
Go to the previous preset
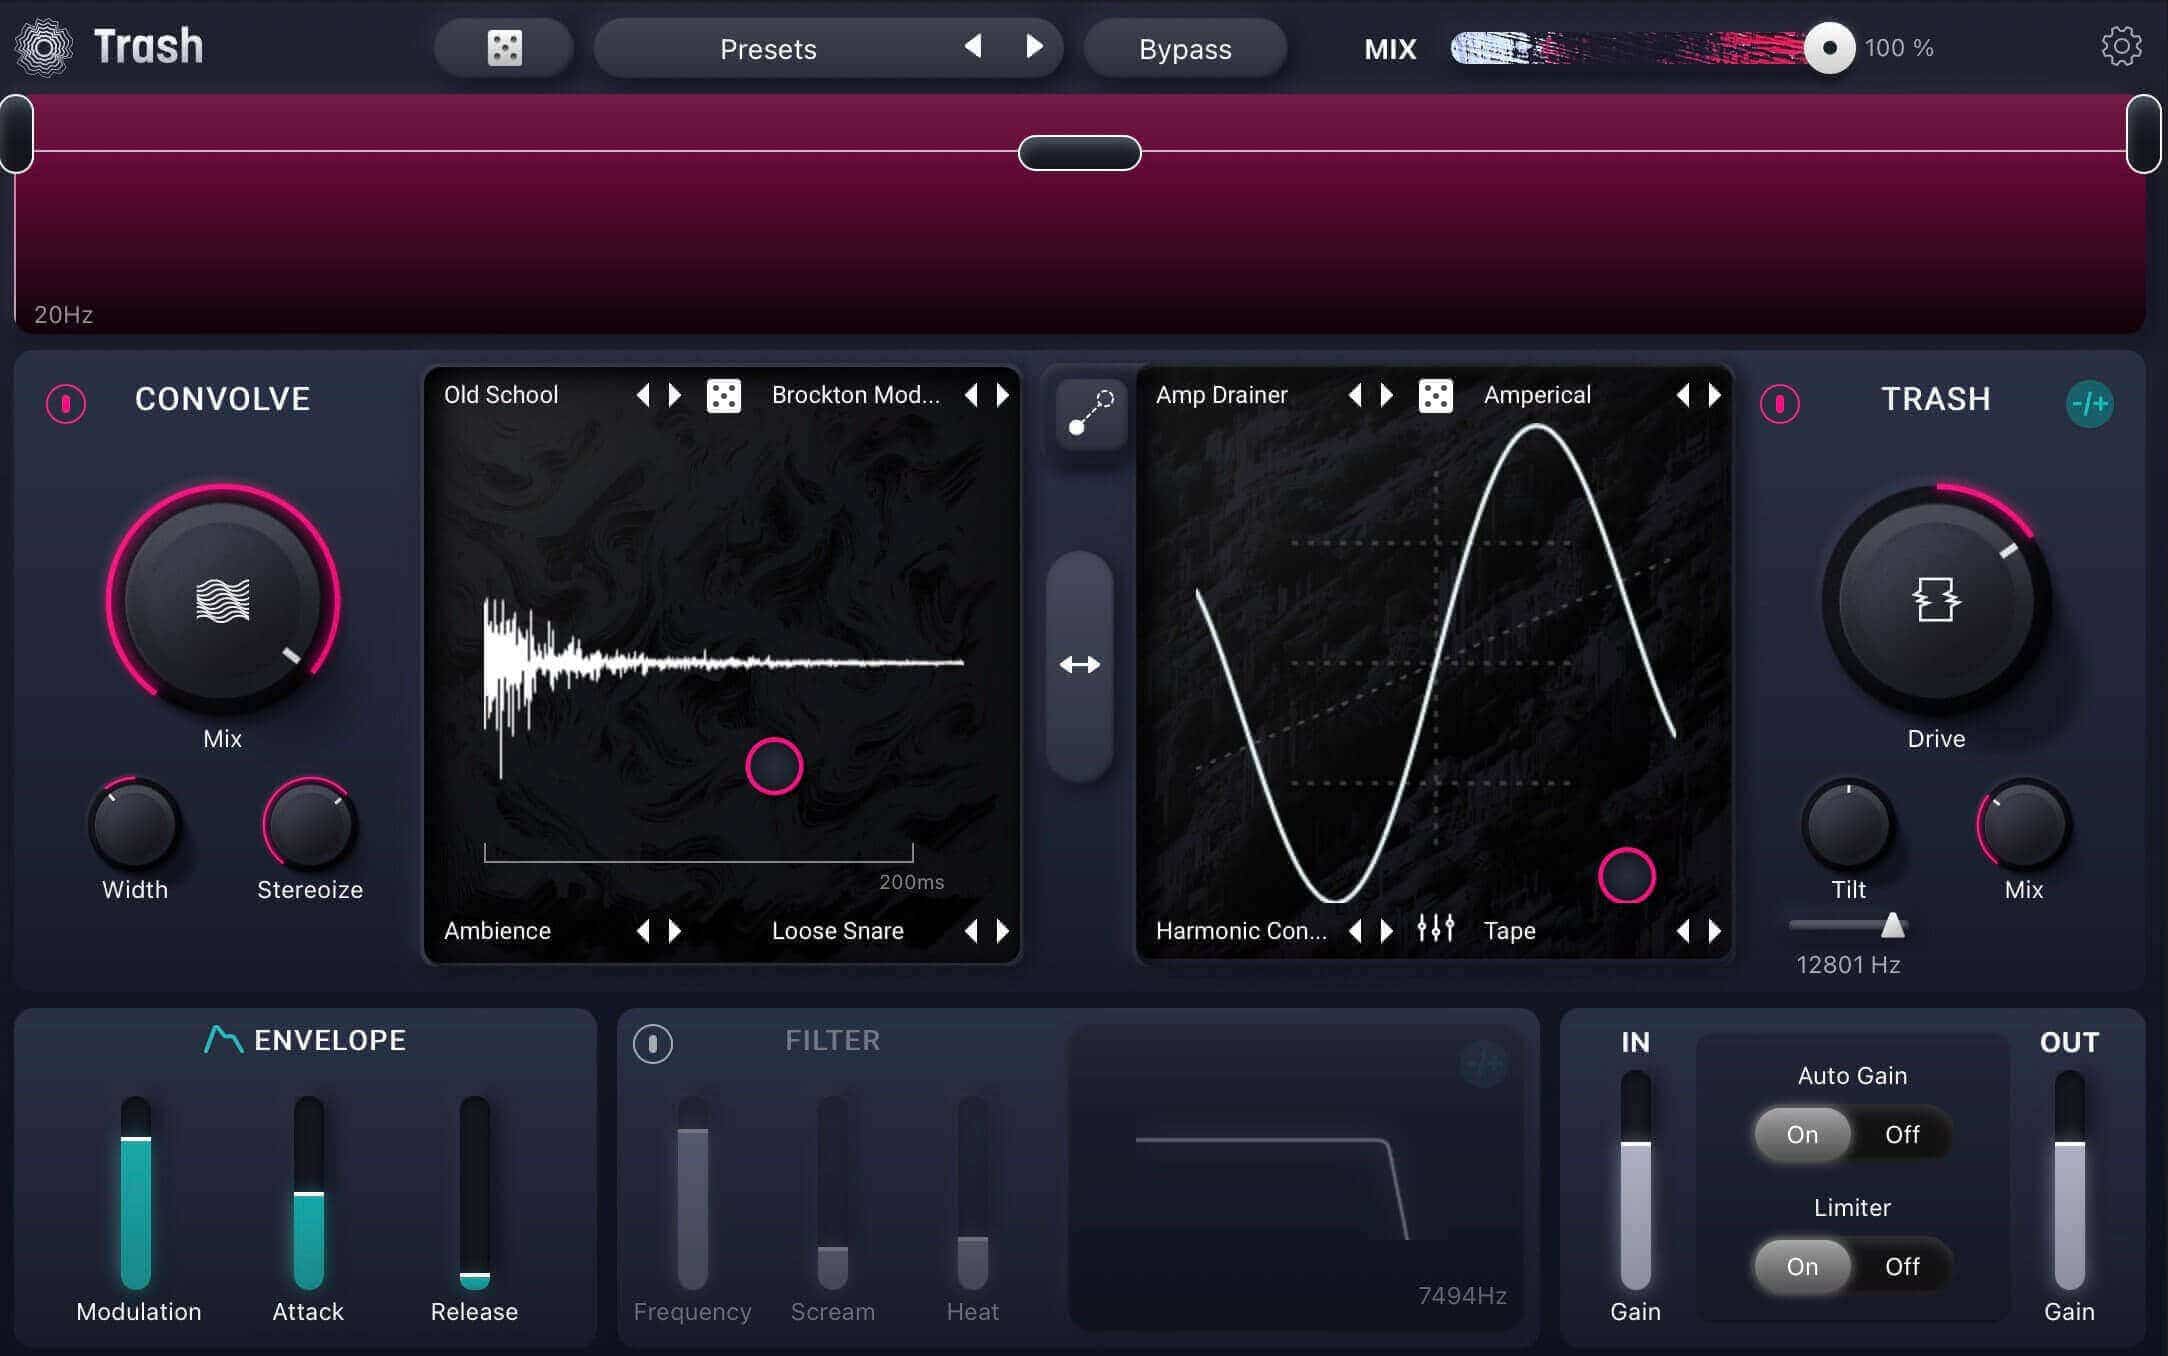pos(973,46)
